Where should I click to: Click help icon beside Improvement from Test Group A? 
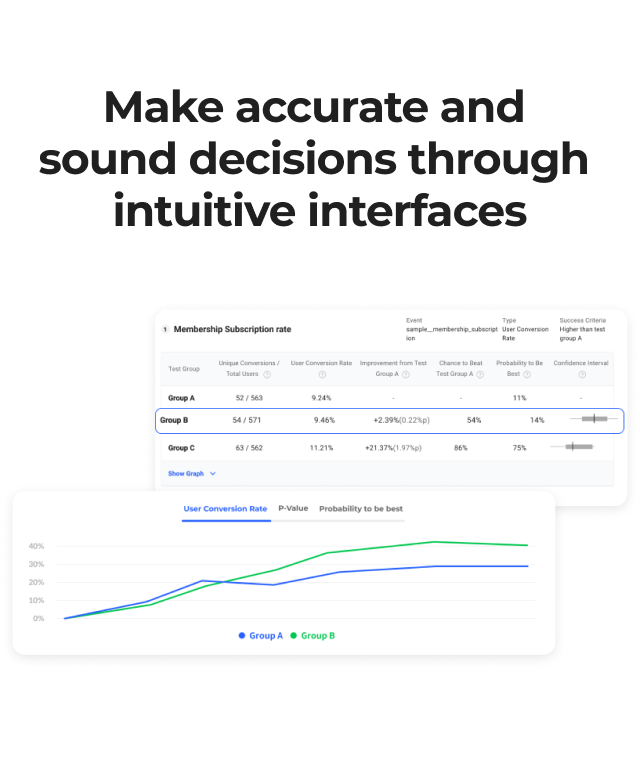pyautogui.click(x=409, y=374)
